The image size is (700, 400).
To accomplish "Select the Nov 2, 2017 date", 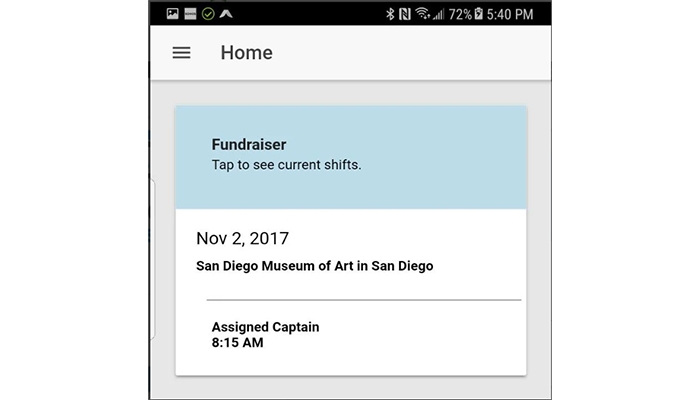I will (x=242, y=239).
